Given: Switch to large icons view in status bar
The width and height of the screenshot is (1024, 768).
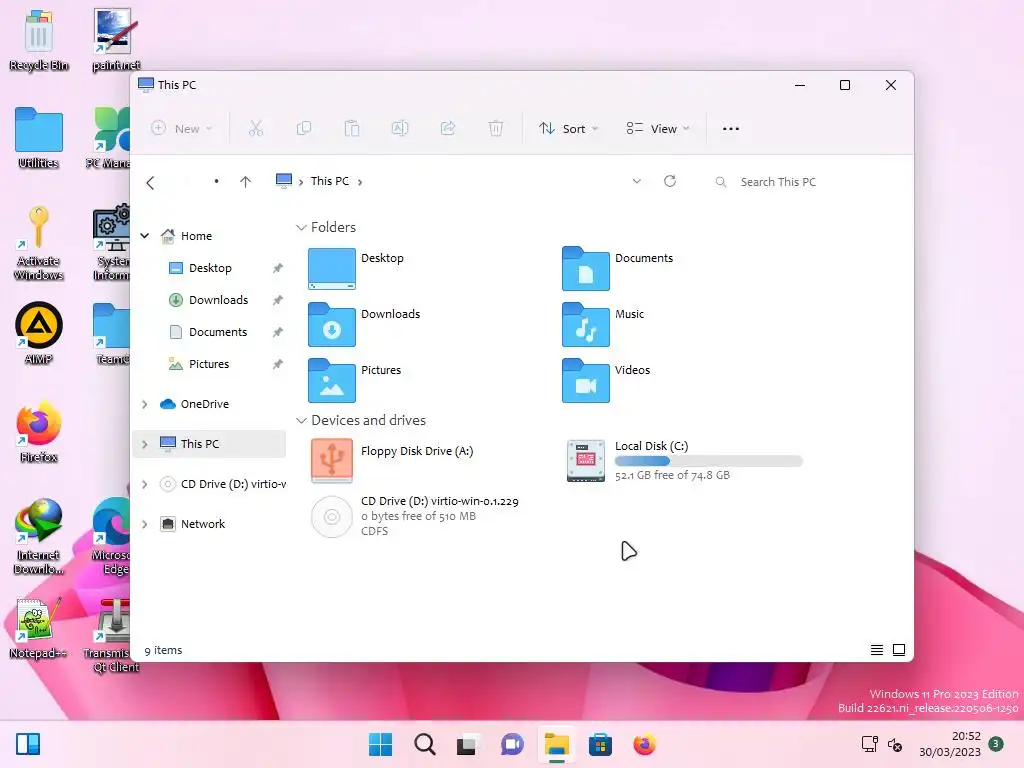Looking at the screenshot, I should tap(899, 650).
